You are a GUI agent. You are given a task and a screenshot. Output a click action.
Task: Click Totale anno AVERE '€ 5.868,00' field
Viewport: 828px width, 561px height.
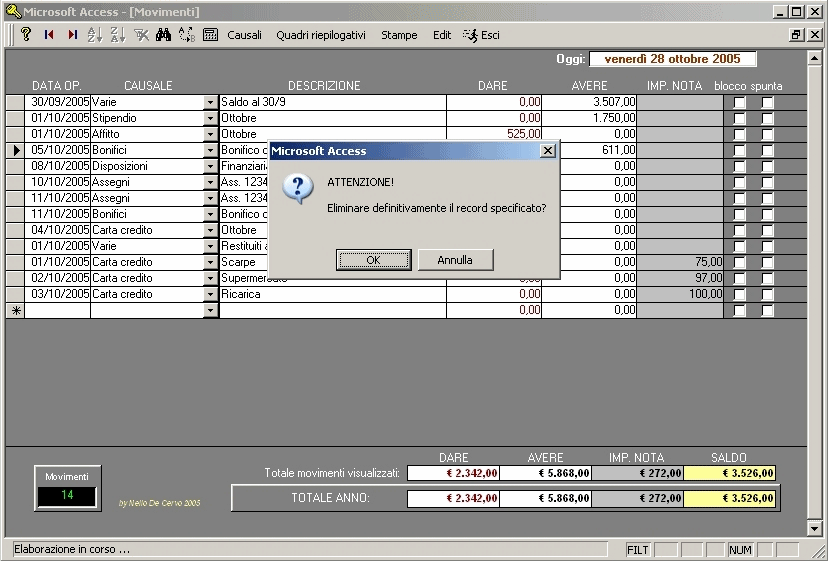[545, 498]
